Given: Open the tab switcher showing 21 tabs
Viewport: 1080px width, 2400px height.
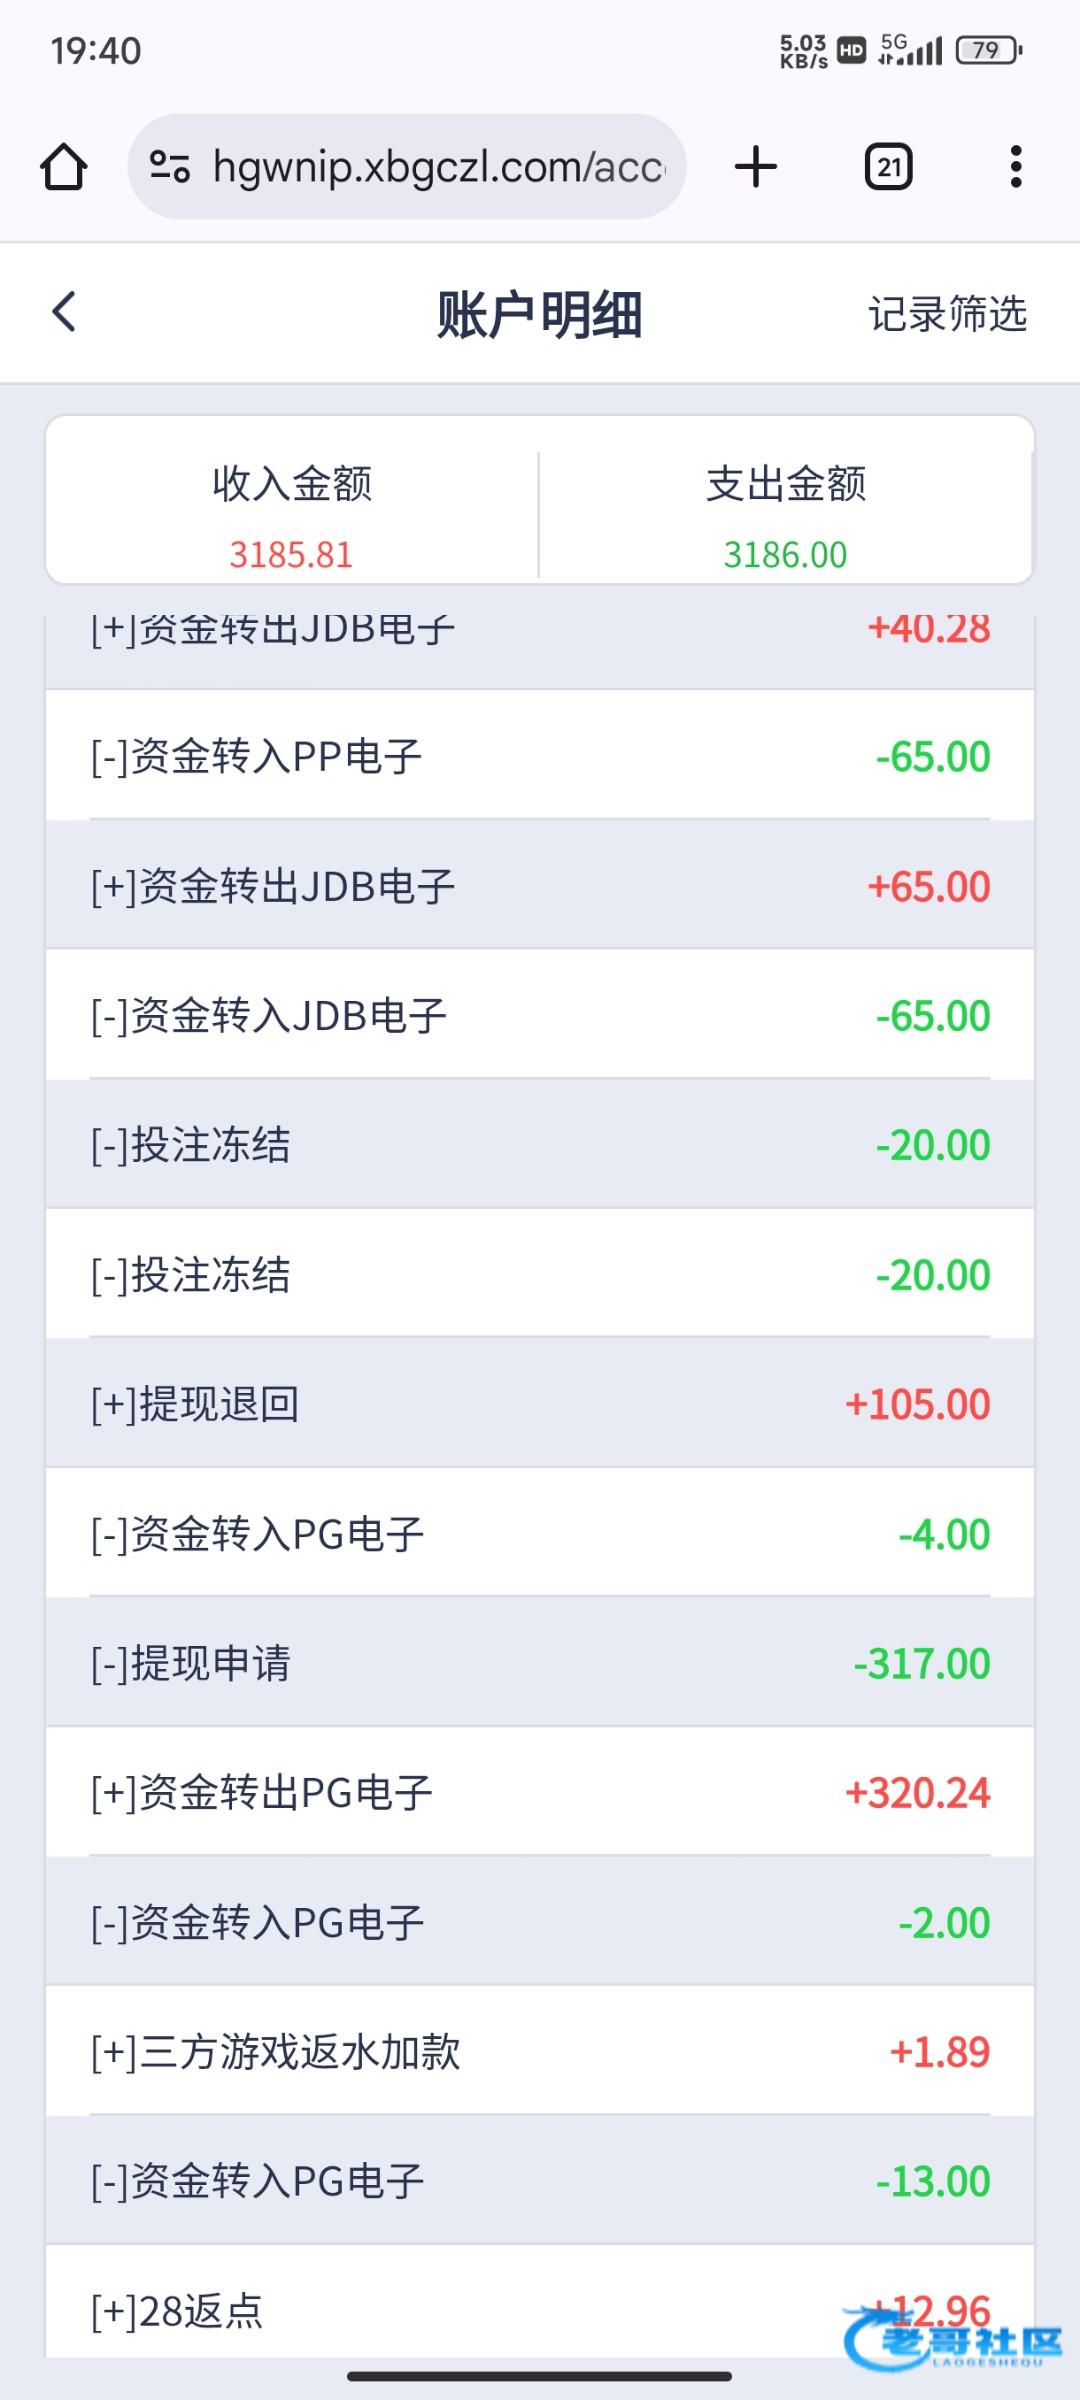Looking at the screenshot, I should point(888,167).
